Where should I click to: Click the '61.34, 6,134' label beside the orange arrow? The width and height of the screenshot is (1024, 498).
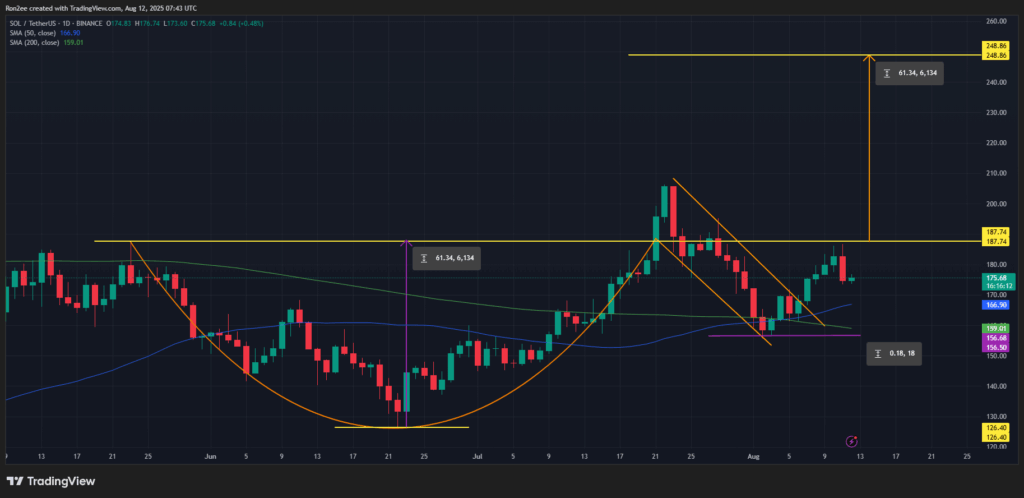coord(912,73)
